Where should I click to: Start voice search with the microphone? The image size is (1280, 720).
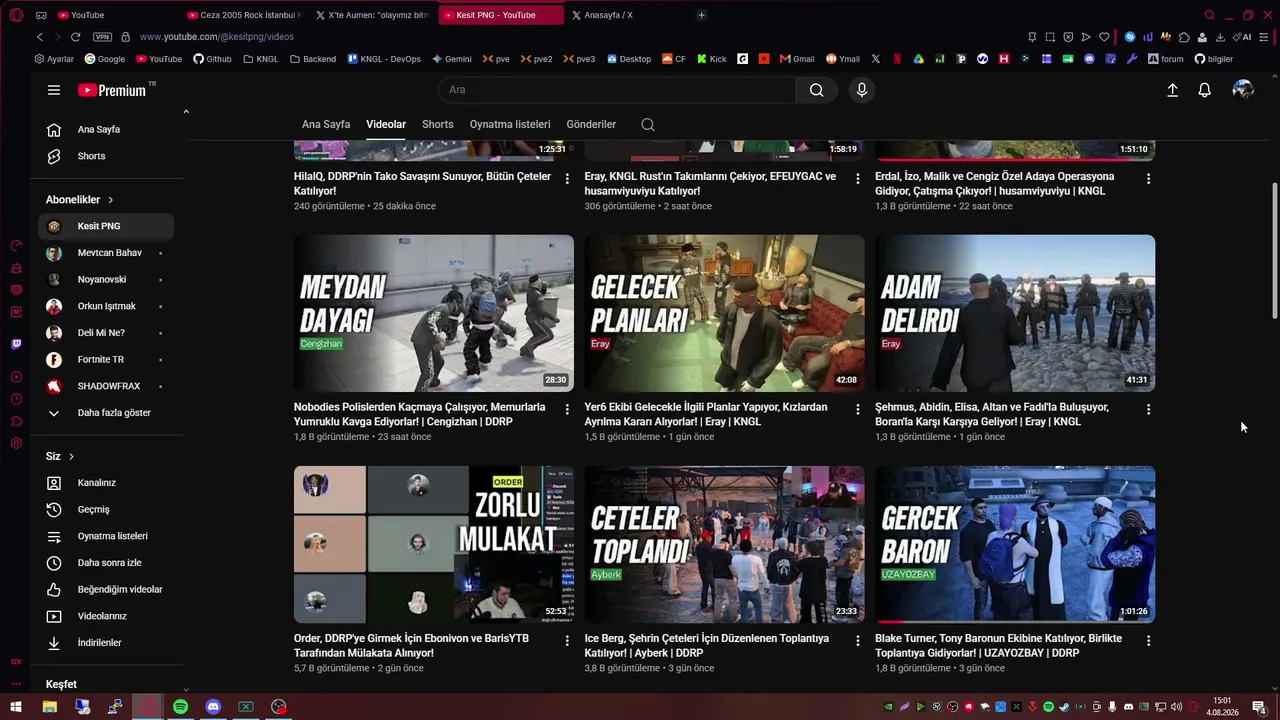click(x=862, y=90)
